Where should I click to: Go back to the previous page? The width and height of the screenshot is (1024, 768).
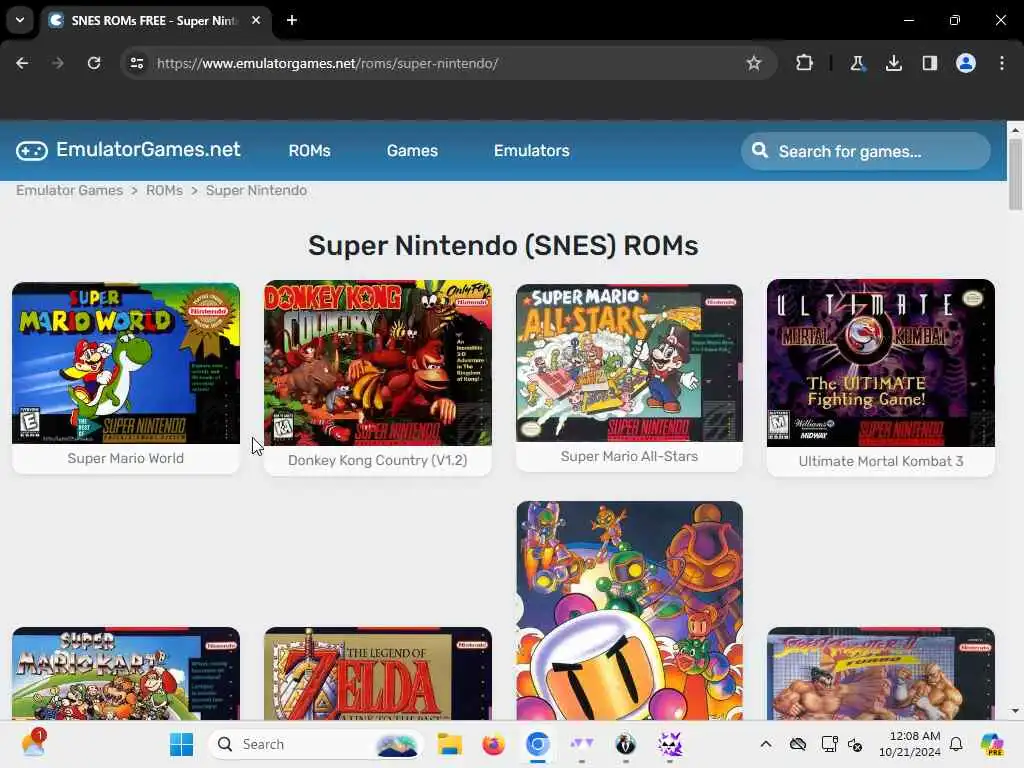(22, 63)
